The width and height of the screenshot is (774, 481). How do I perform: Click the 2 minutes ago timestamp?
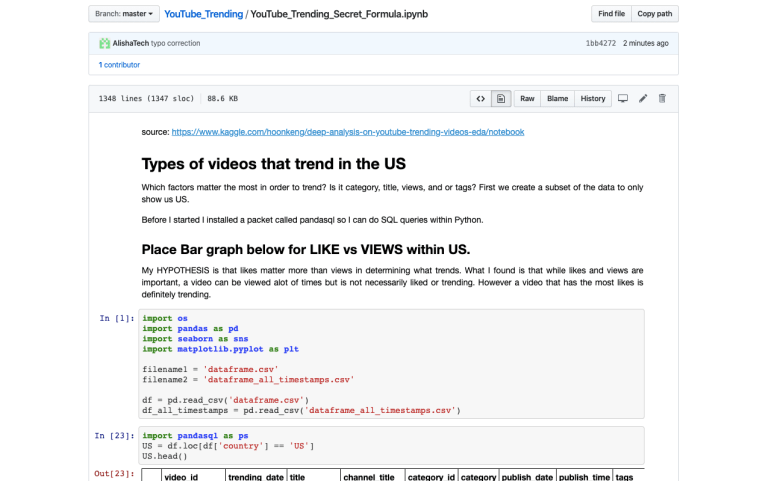click(x=646, y=43)
